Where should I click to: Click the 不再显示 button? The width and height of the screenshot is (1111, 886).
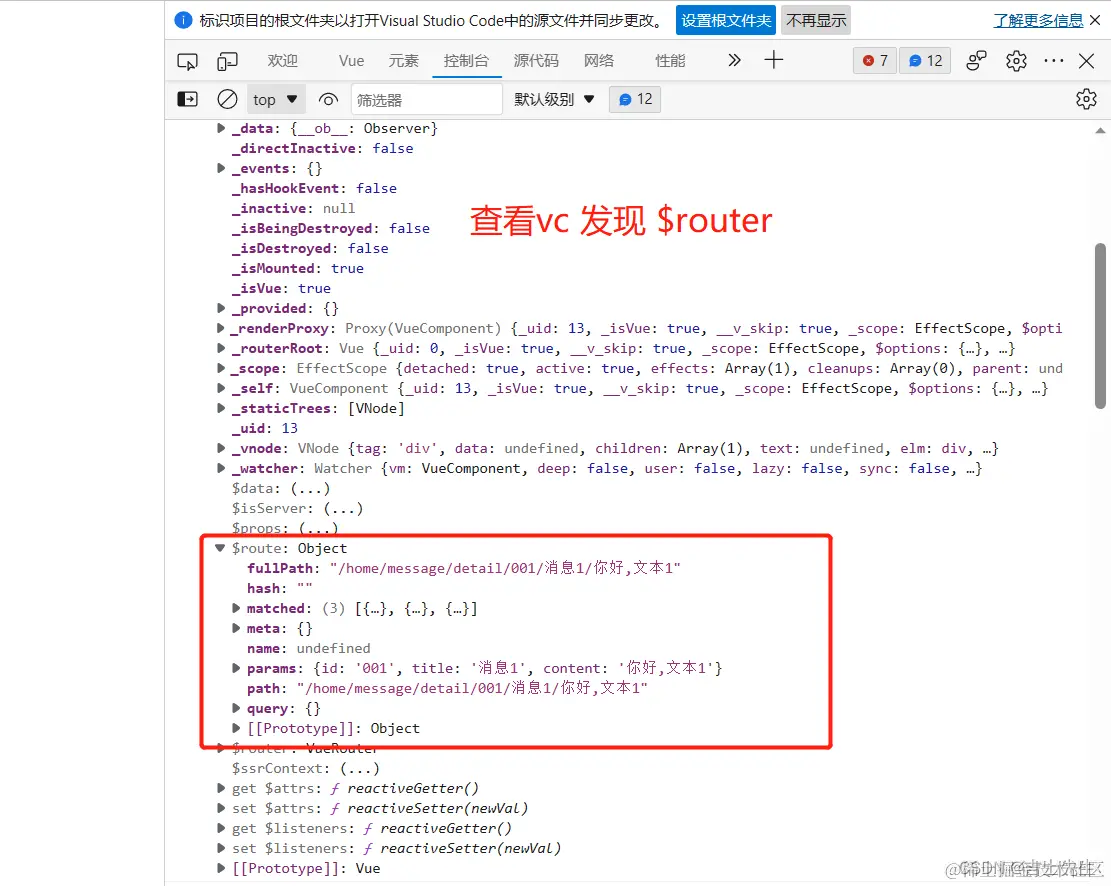coord(816,21)
